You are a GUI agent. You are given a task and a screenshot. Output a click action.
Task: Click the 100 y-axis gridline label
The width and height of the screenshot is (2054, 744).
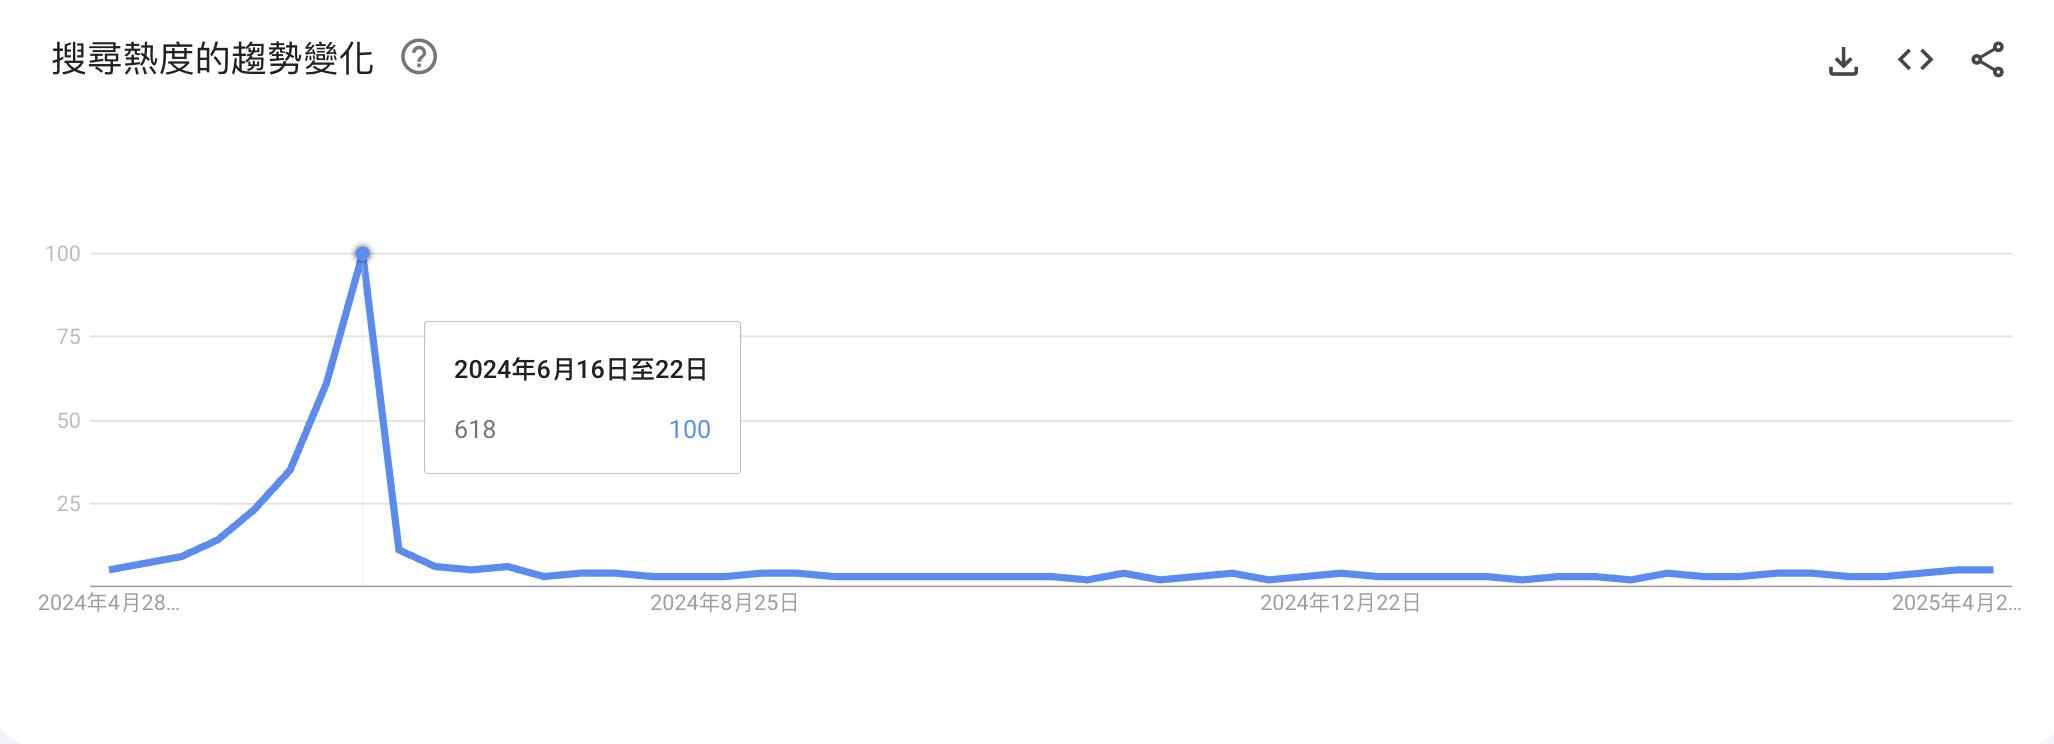(63, 254)
